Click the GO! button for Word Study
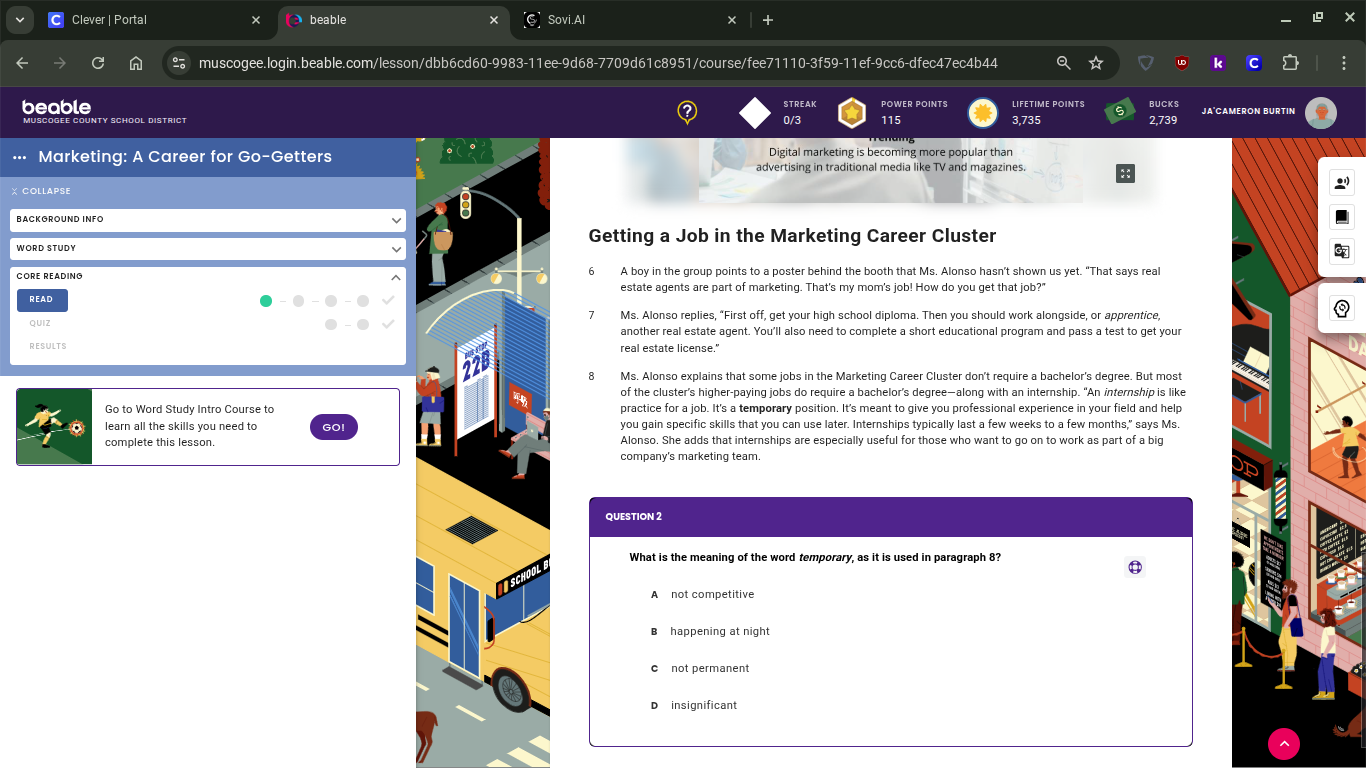The image size is (1366, 768). pyautogui.click(x=333, y=426)
